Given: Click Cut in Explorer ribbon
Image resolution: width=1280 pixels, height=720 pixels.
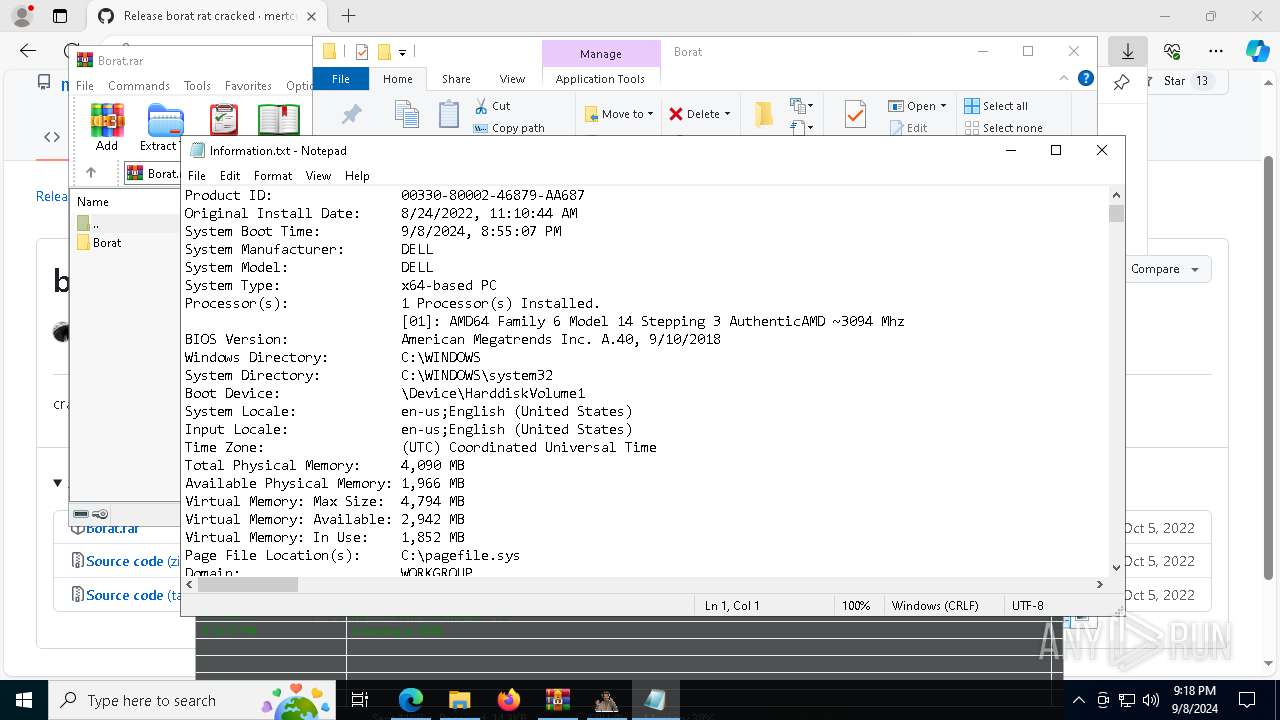Looking at the screenshot, I should (x=492, y=106).
